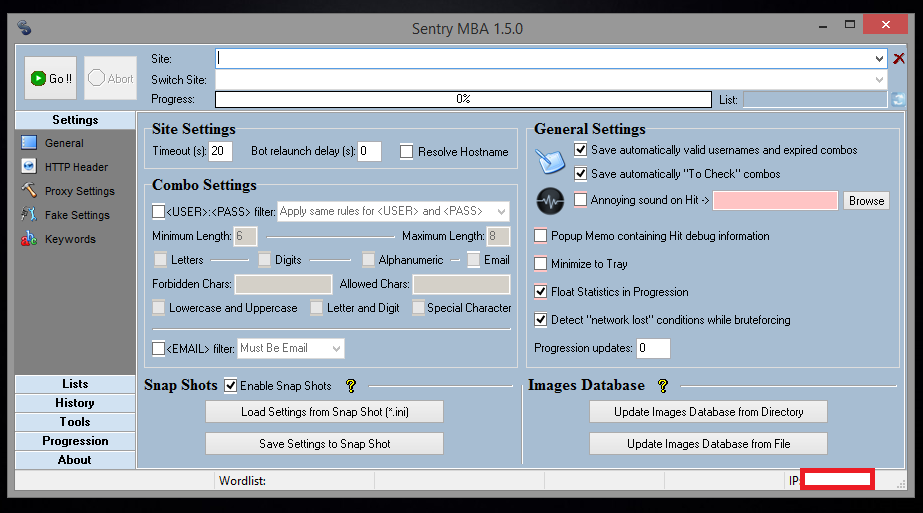The height and width of the screenshot is (513, 923).
Task: Click the Allowed Chars field
Action: 462,284
